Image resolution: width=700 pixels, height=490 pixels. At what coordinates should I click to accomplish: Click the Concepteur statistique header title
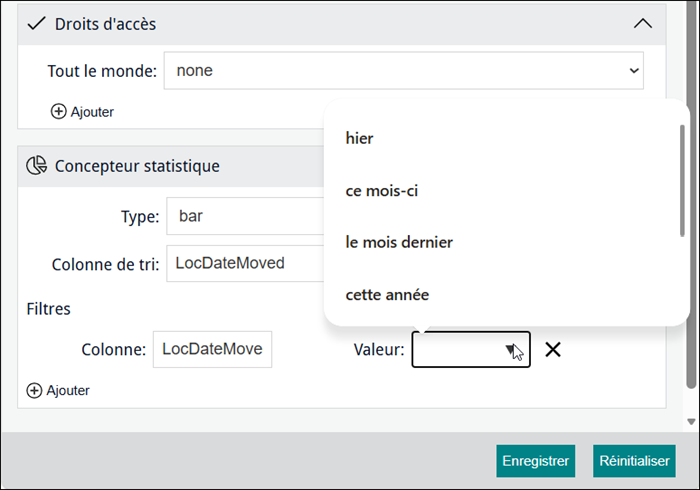[x=137, y=166]
